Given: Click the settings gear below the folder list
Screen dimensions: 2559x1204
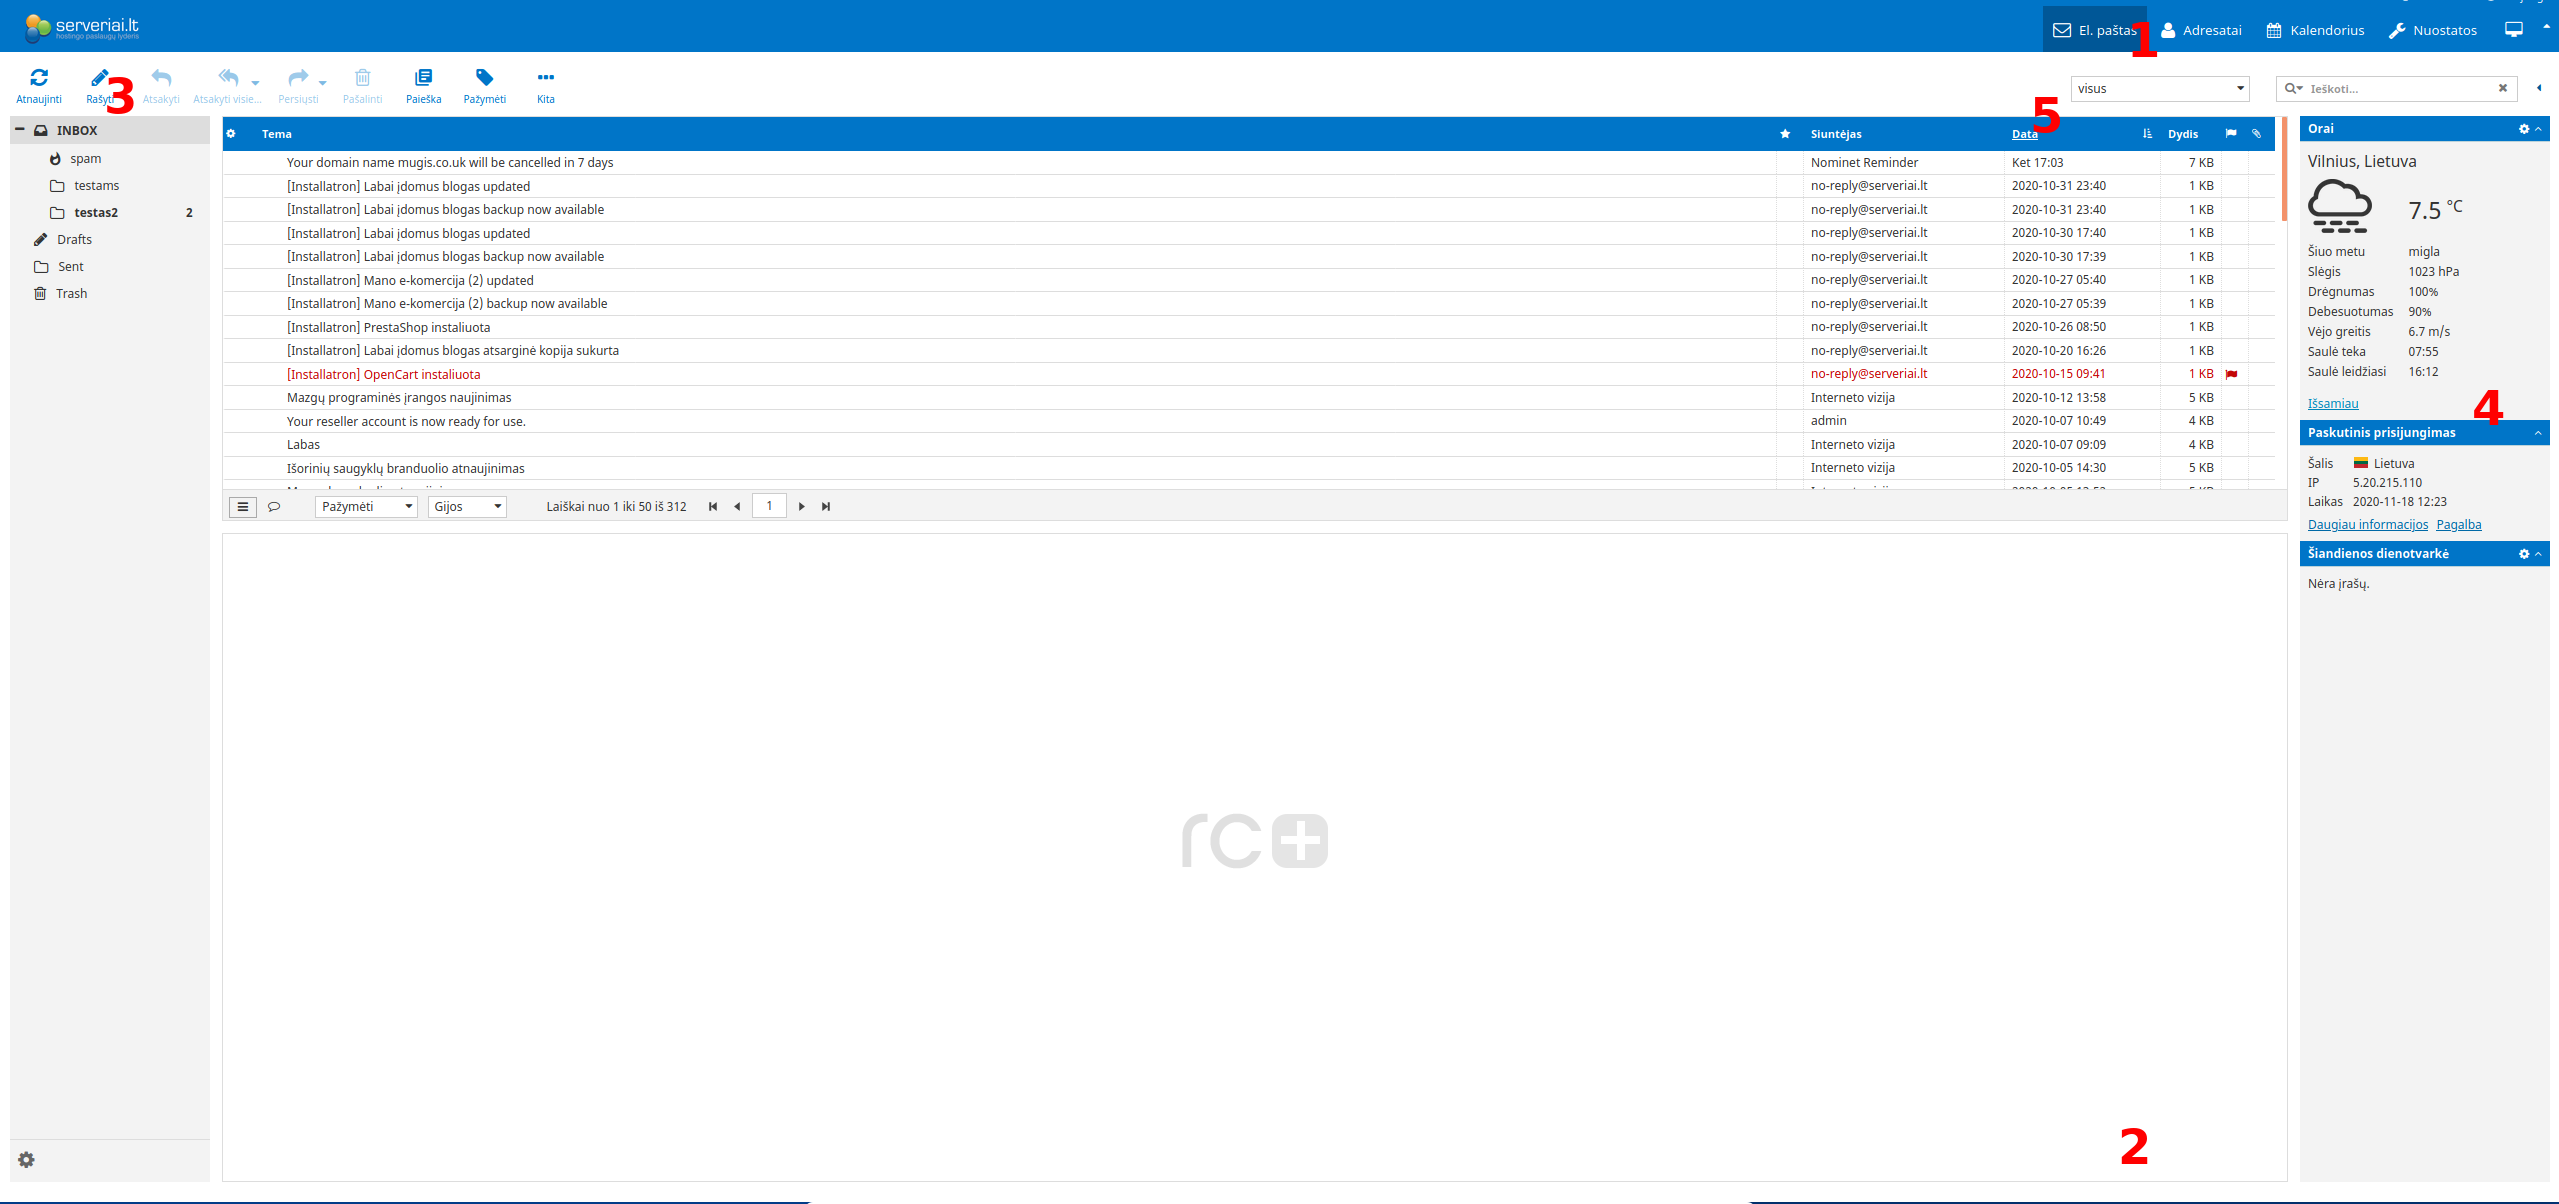Looking at the screenshot, I should point(27,1160).
